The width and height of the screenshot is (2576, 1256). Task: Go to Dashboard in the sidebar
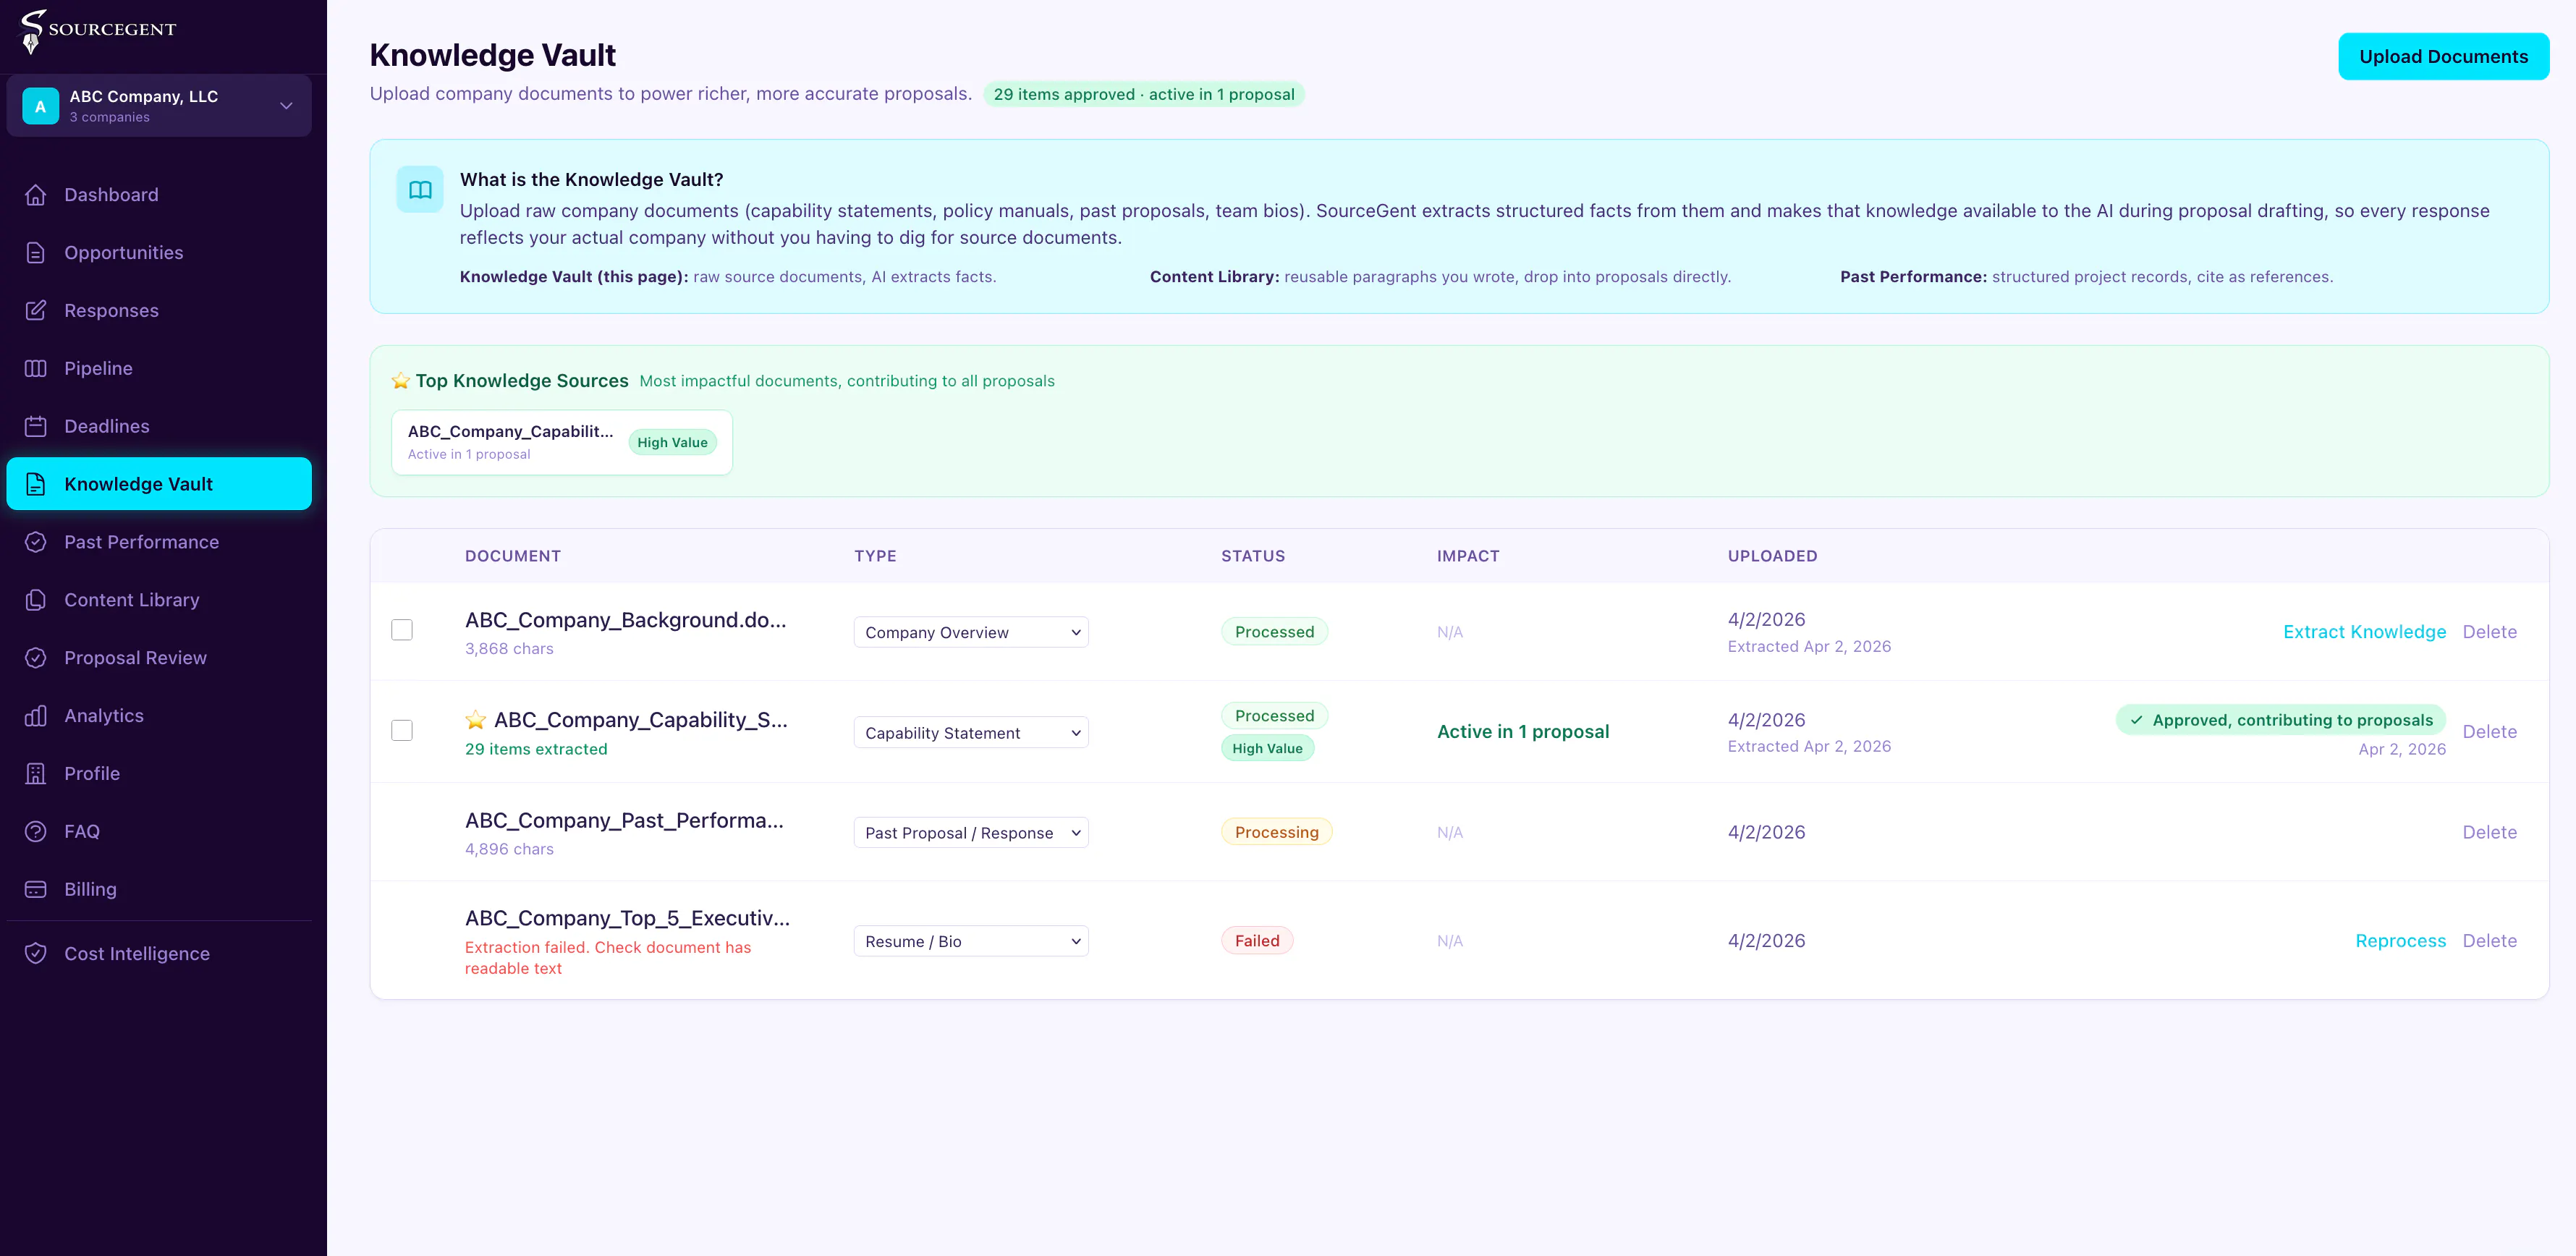159,195
